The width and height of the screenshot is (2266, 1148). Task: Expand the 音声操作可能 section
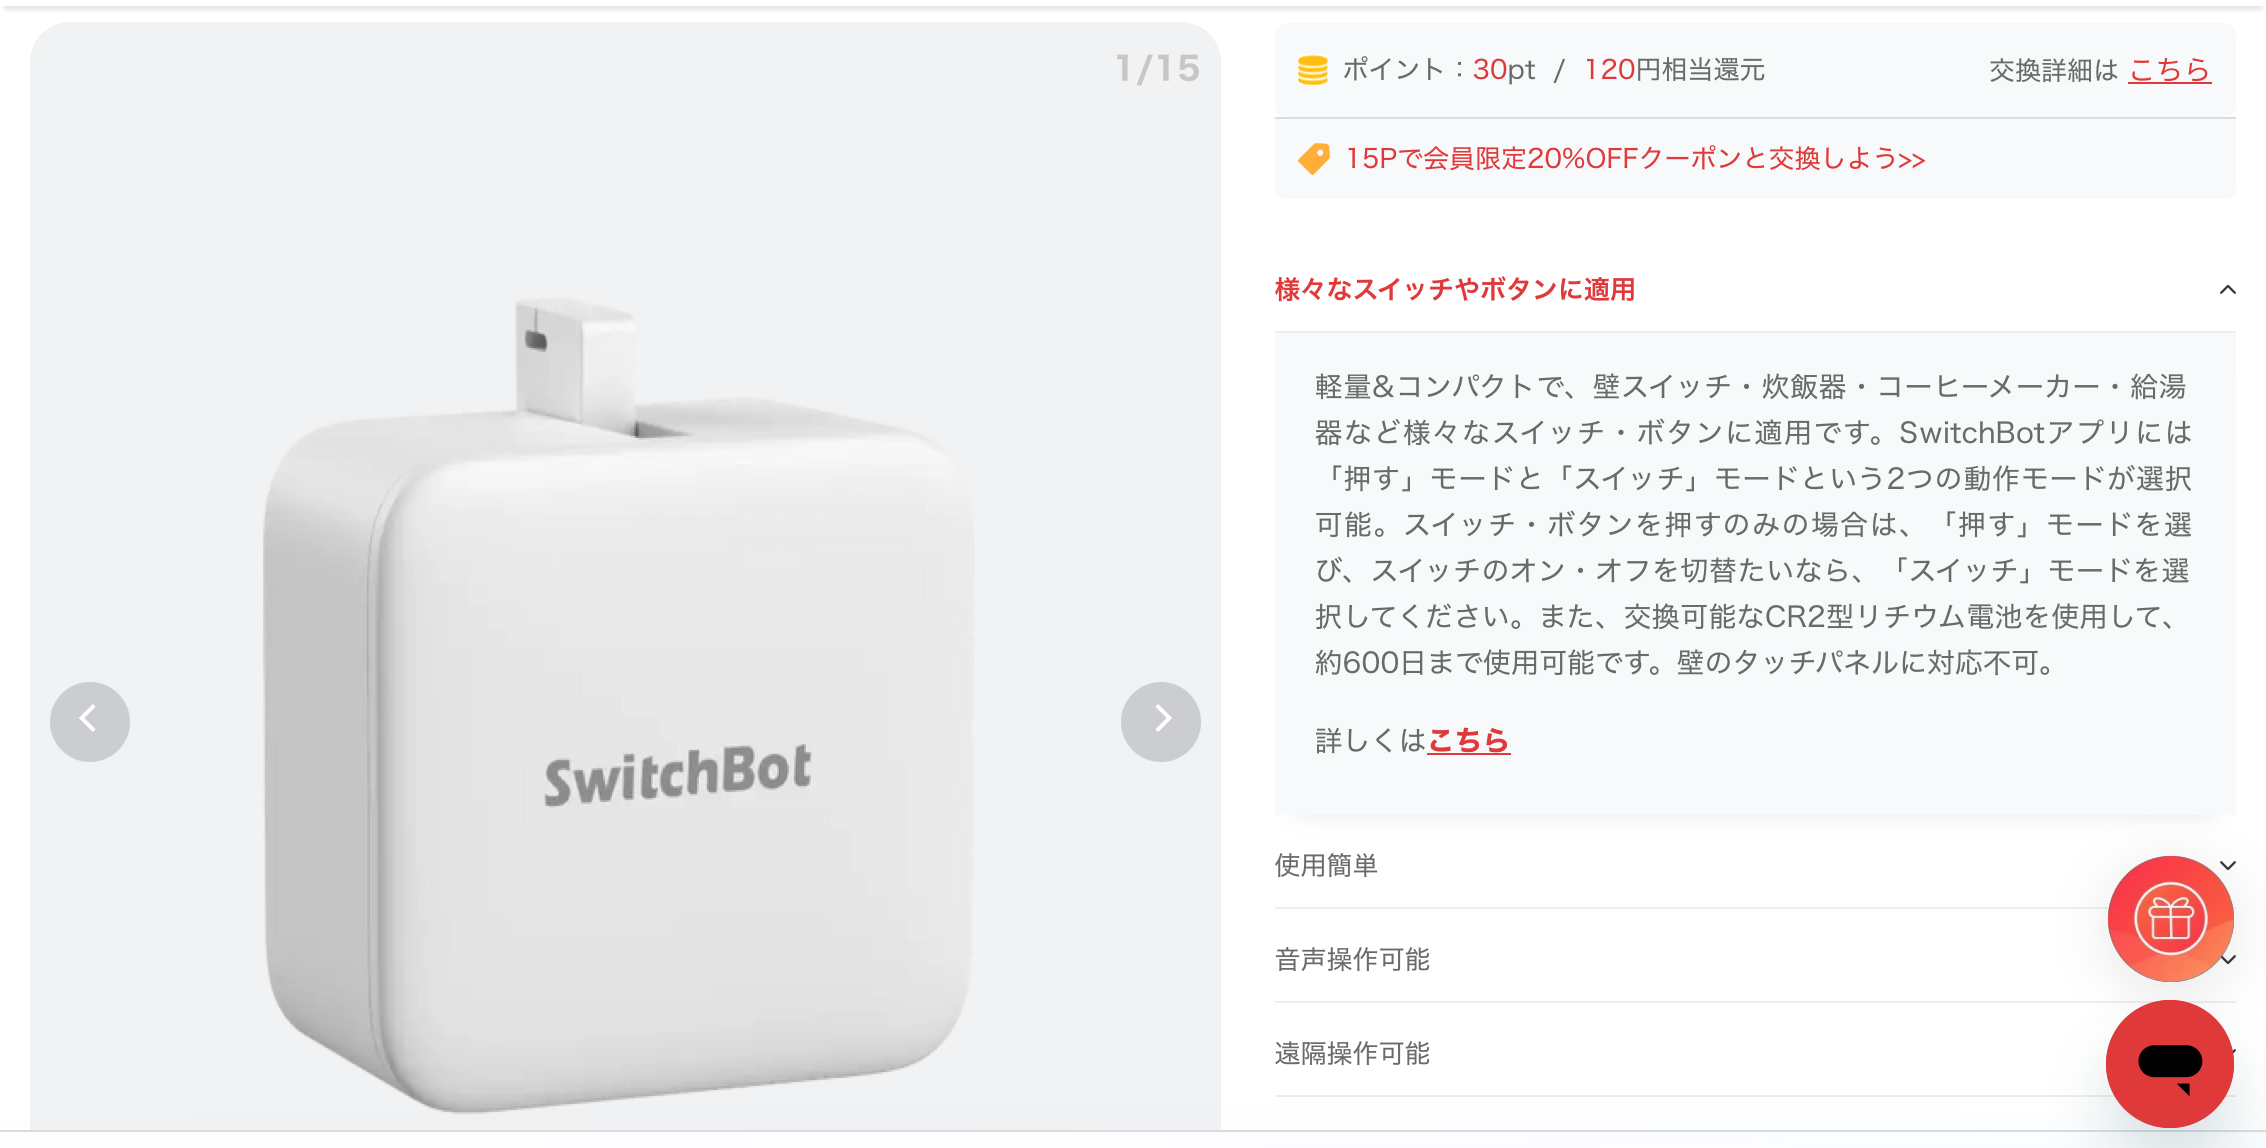pos(1755,959)
